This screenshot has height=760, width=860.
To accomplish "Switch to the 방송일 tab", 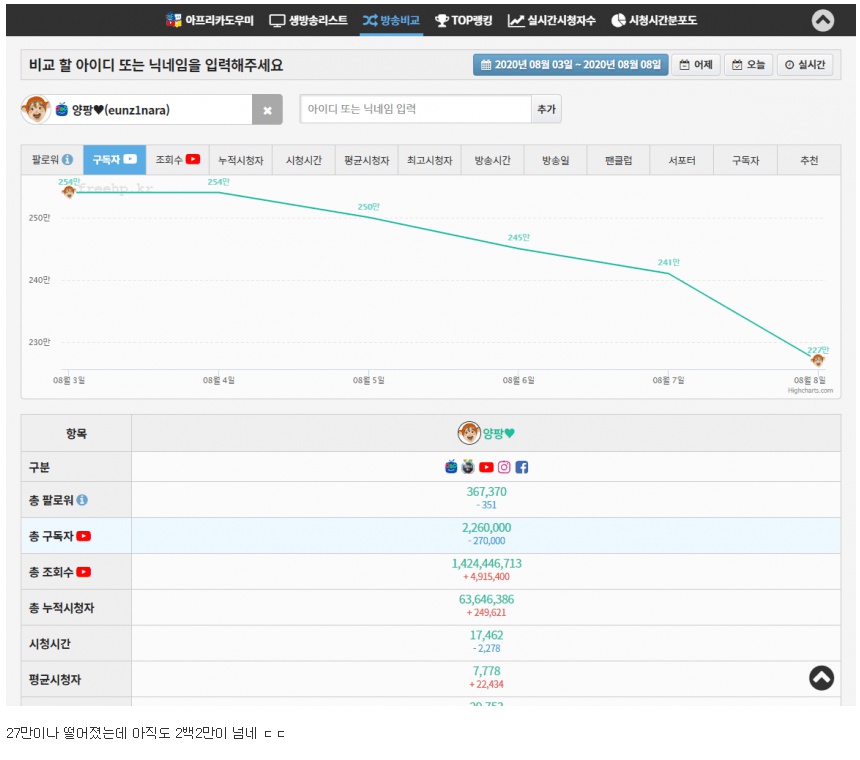I will coord(555,160).
